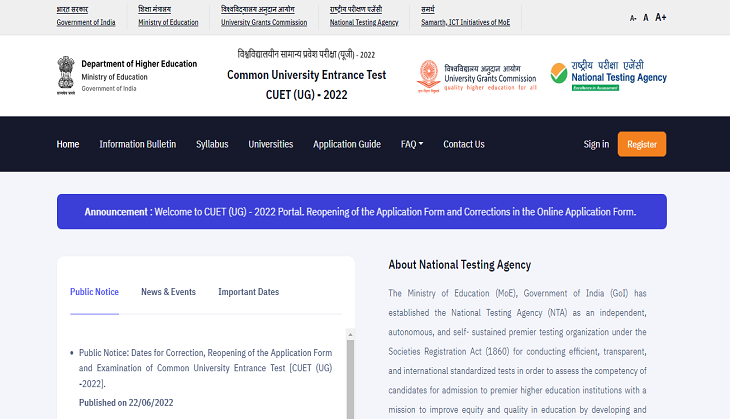The width and height of the screenshot is (730, 419).
Task: Click the Sign in link
Action: point(596,144)
